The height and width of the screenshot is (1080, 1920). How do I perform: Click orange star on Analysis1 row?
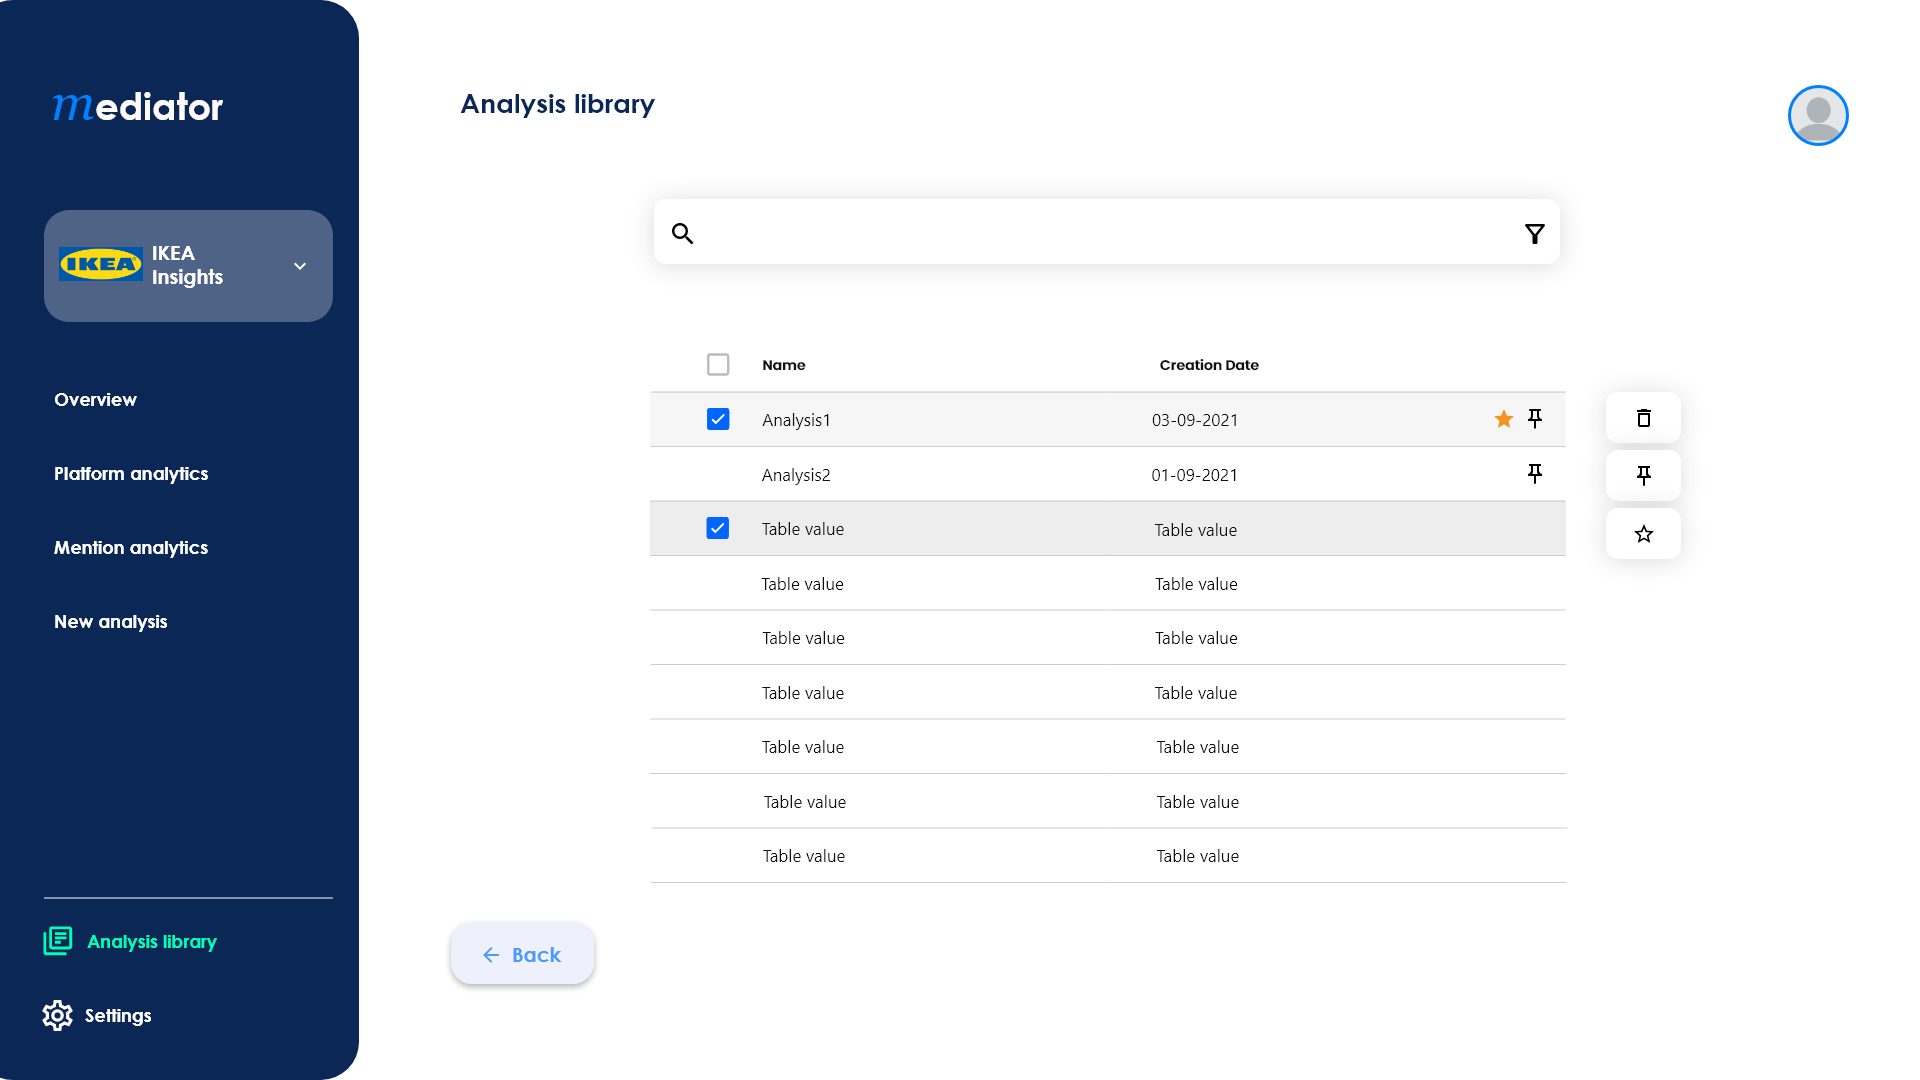tap(1503, 419)
